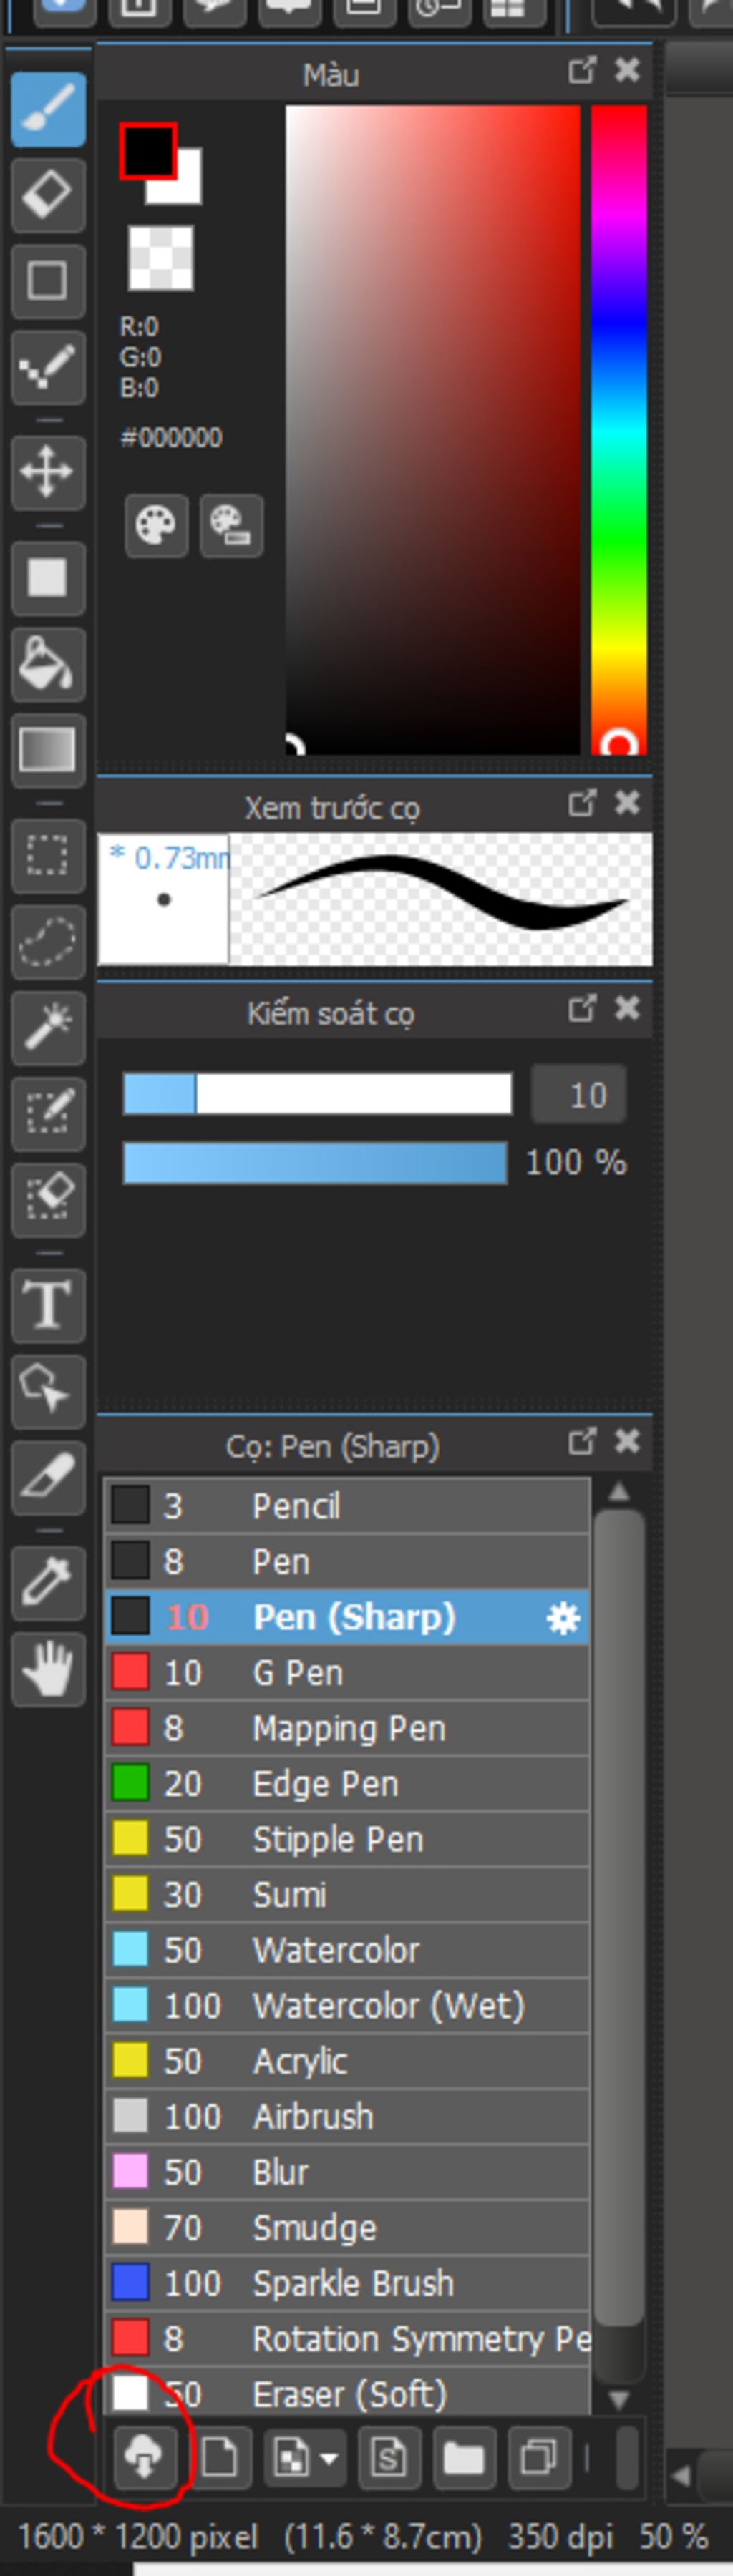This screenshot has width=733, height=2576.
Task: Switch to the Hand tool
Action: tap(48, 1669)
